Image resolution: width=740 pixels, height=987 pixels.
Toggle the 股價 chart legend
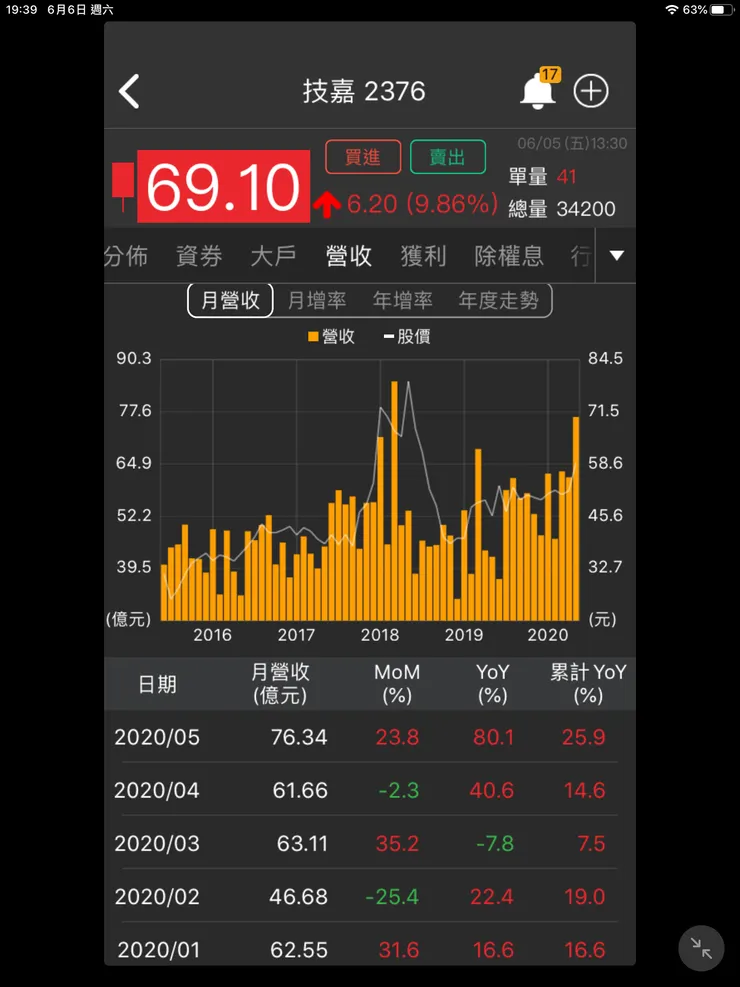tap(407, 337)
